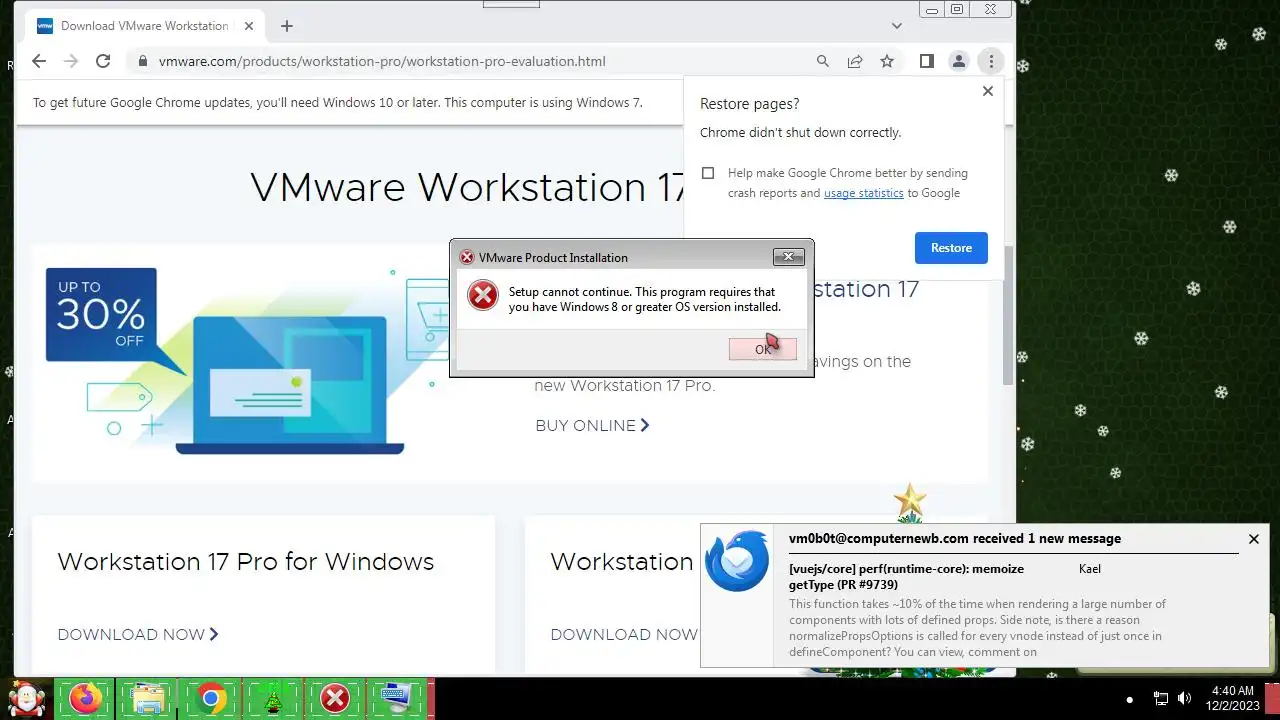Click the Santa start button
Viewport: 1280px width, 720px height.
coord(25,698)
